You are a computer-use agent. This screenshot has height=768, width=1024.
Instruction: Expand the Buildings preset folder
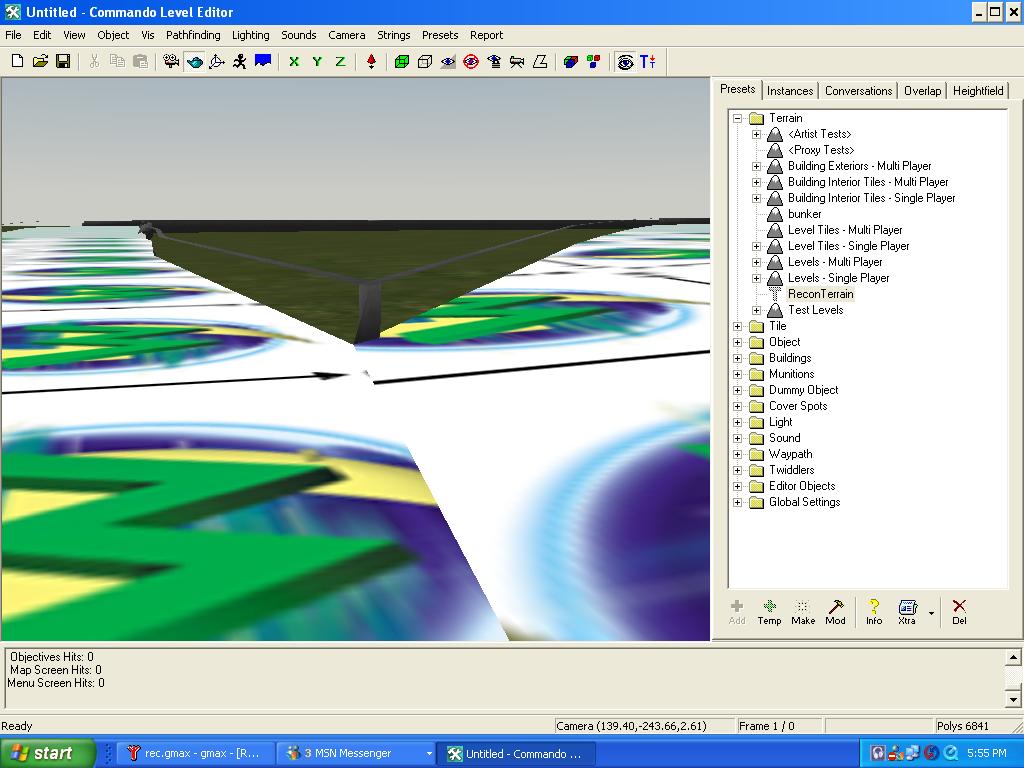[x=738, y=358]
